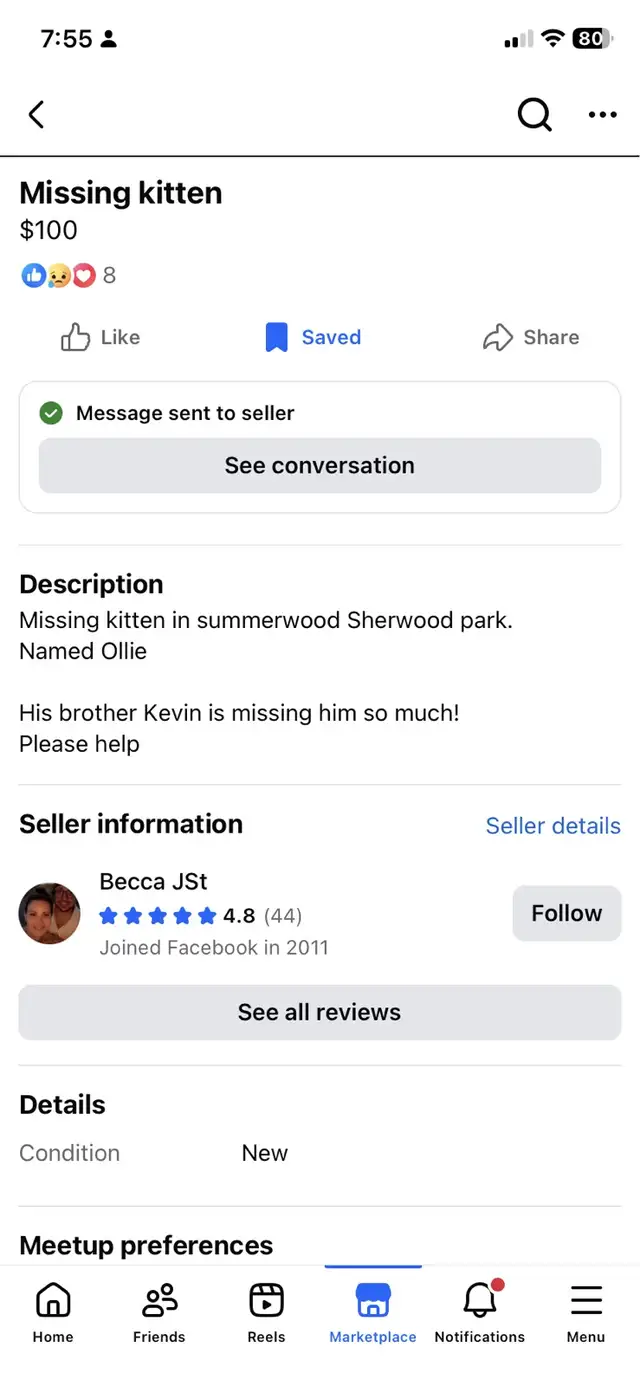Like the Missing kitten listing
This screenshot has height=1386, width=640.
[100, 338]
